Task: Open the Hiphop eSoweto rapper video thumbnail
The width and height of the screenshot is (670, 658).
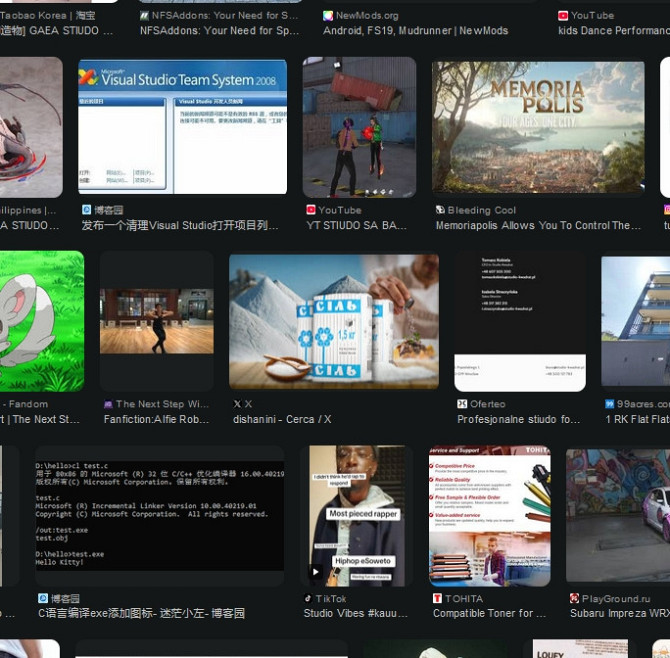Action: (356, 515)
